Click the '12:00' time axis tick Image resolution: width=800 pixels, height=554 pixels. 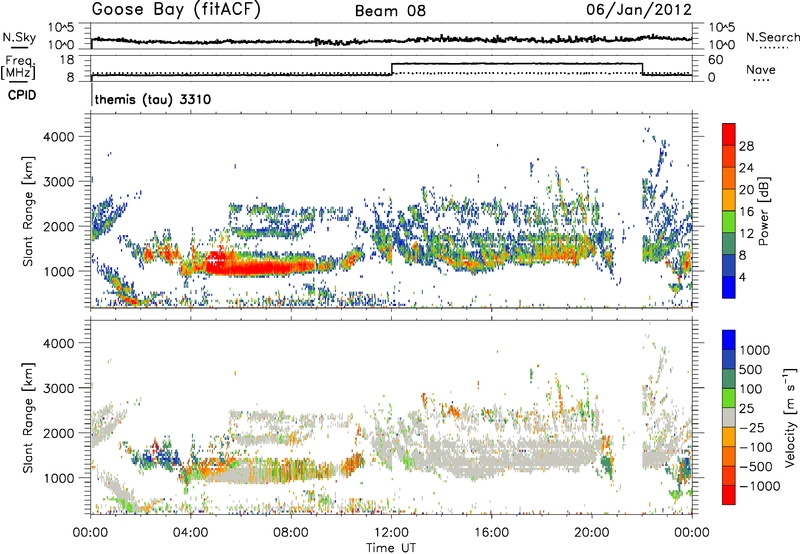[x=391, y=533]
